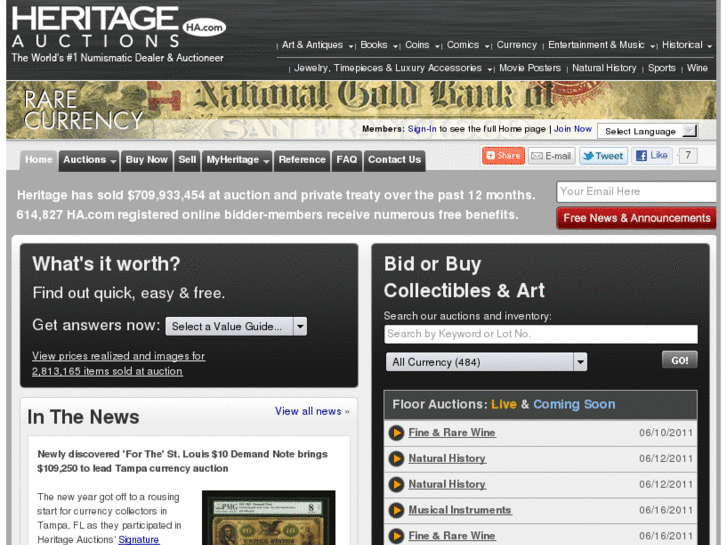Click the Sign-In link
727x545 pixels.
(x=422, y=129)
